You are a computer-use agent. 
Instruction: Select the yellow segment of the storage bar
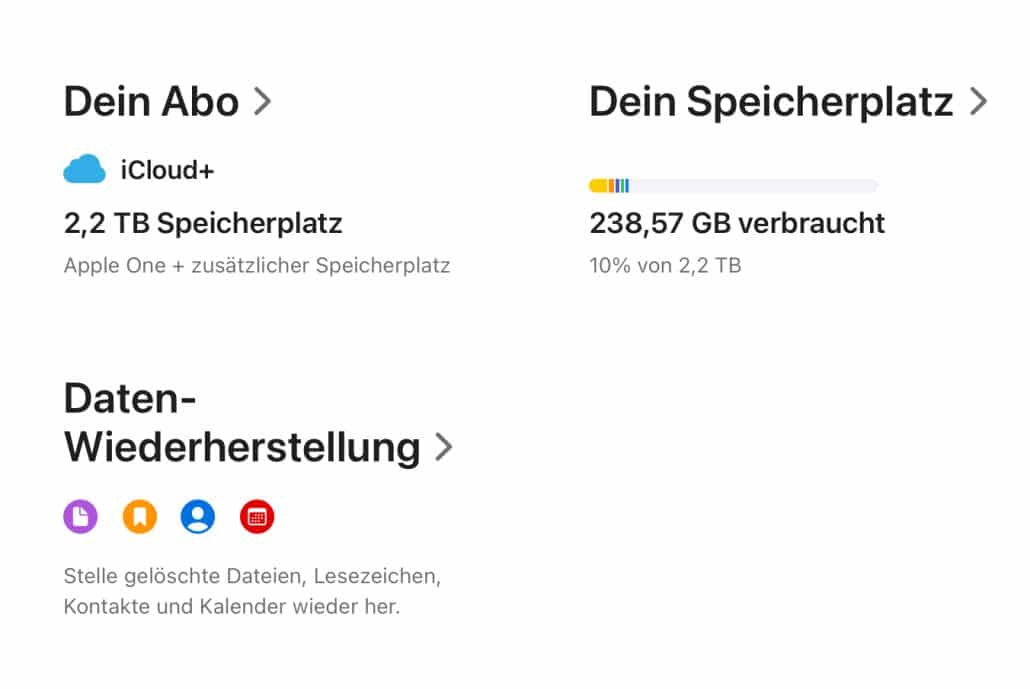[597, 185]
